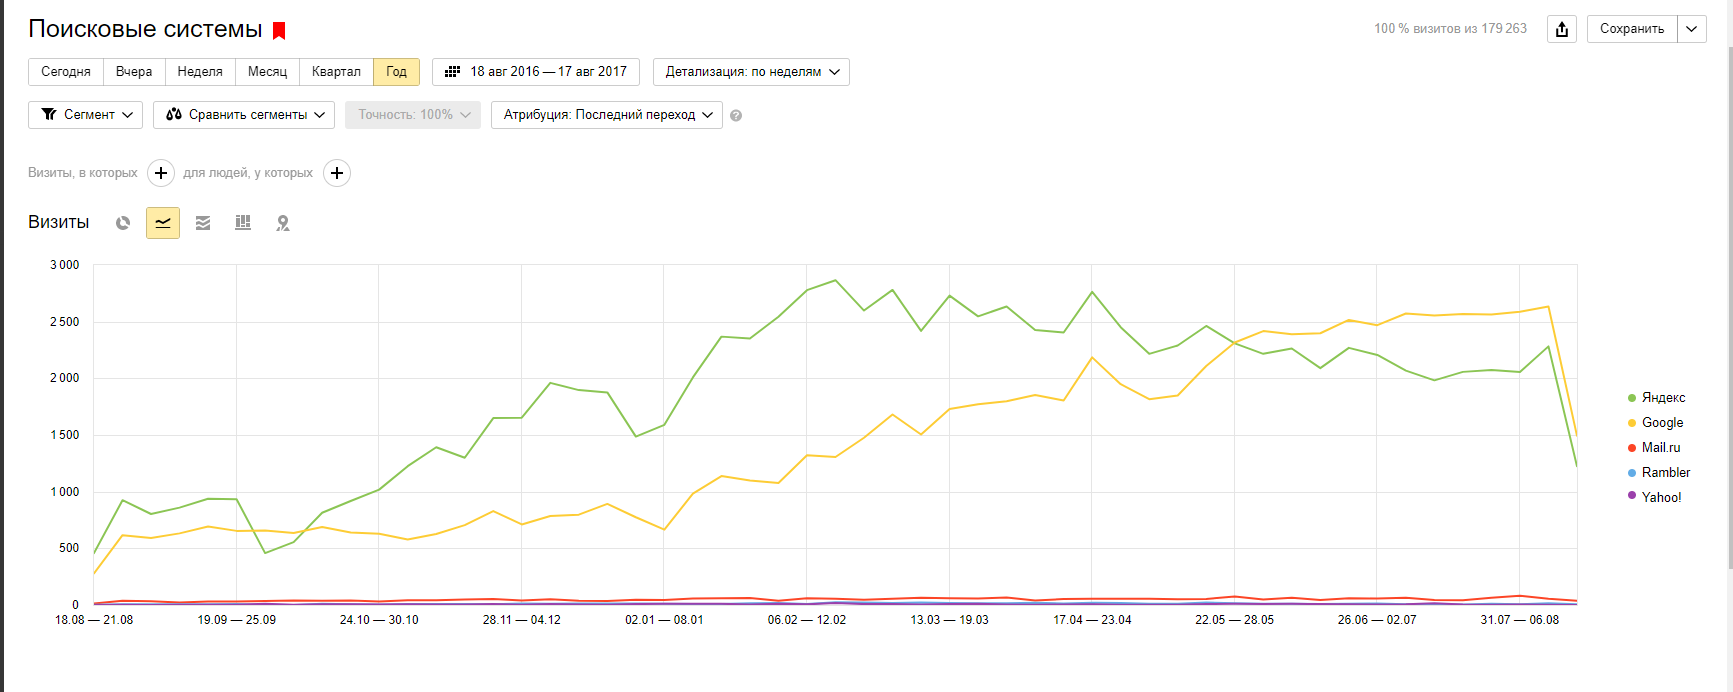Open Атрибуция: Последний переход dropdown
1733x692 pixels.
click(607, 115)
